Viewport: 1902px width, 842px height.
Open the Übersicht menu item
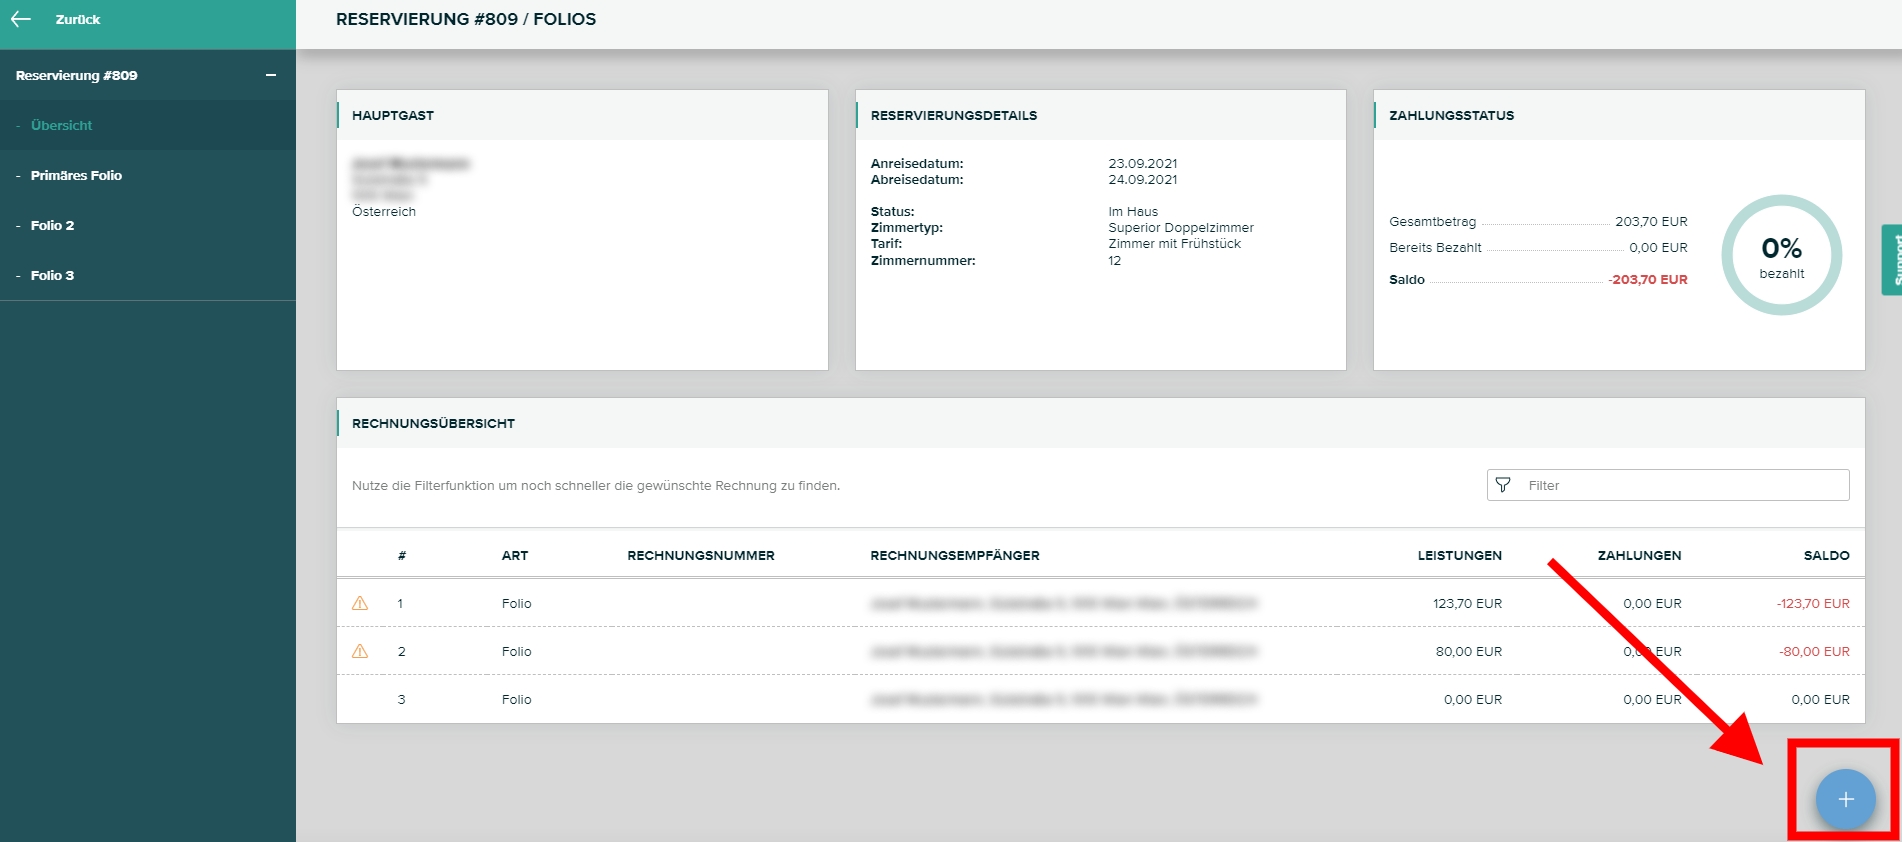click(61, 125)
